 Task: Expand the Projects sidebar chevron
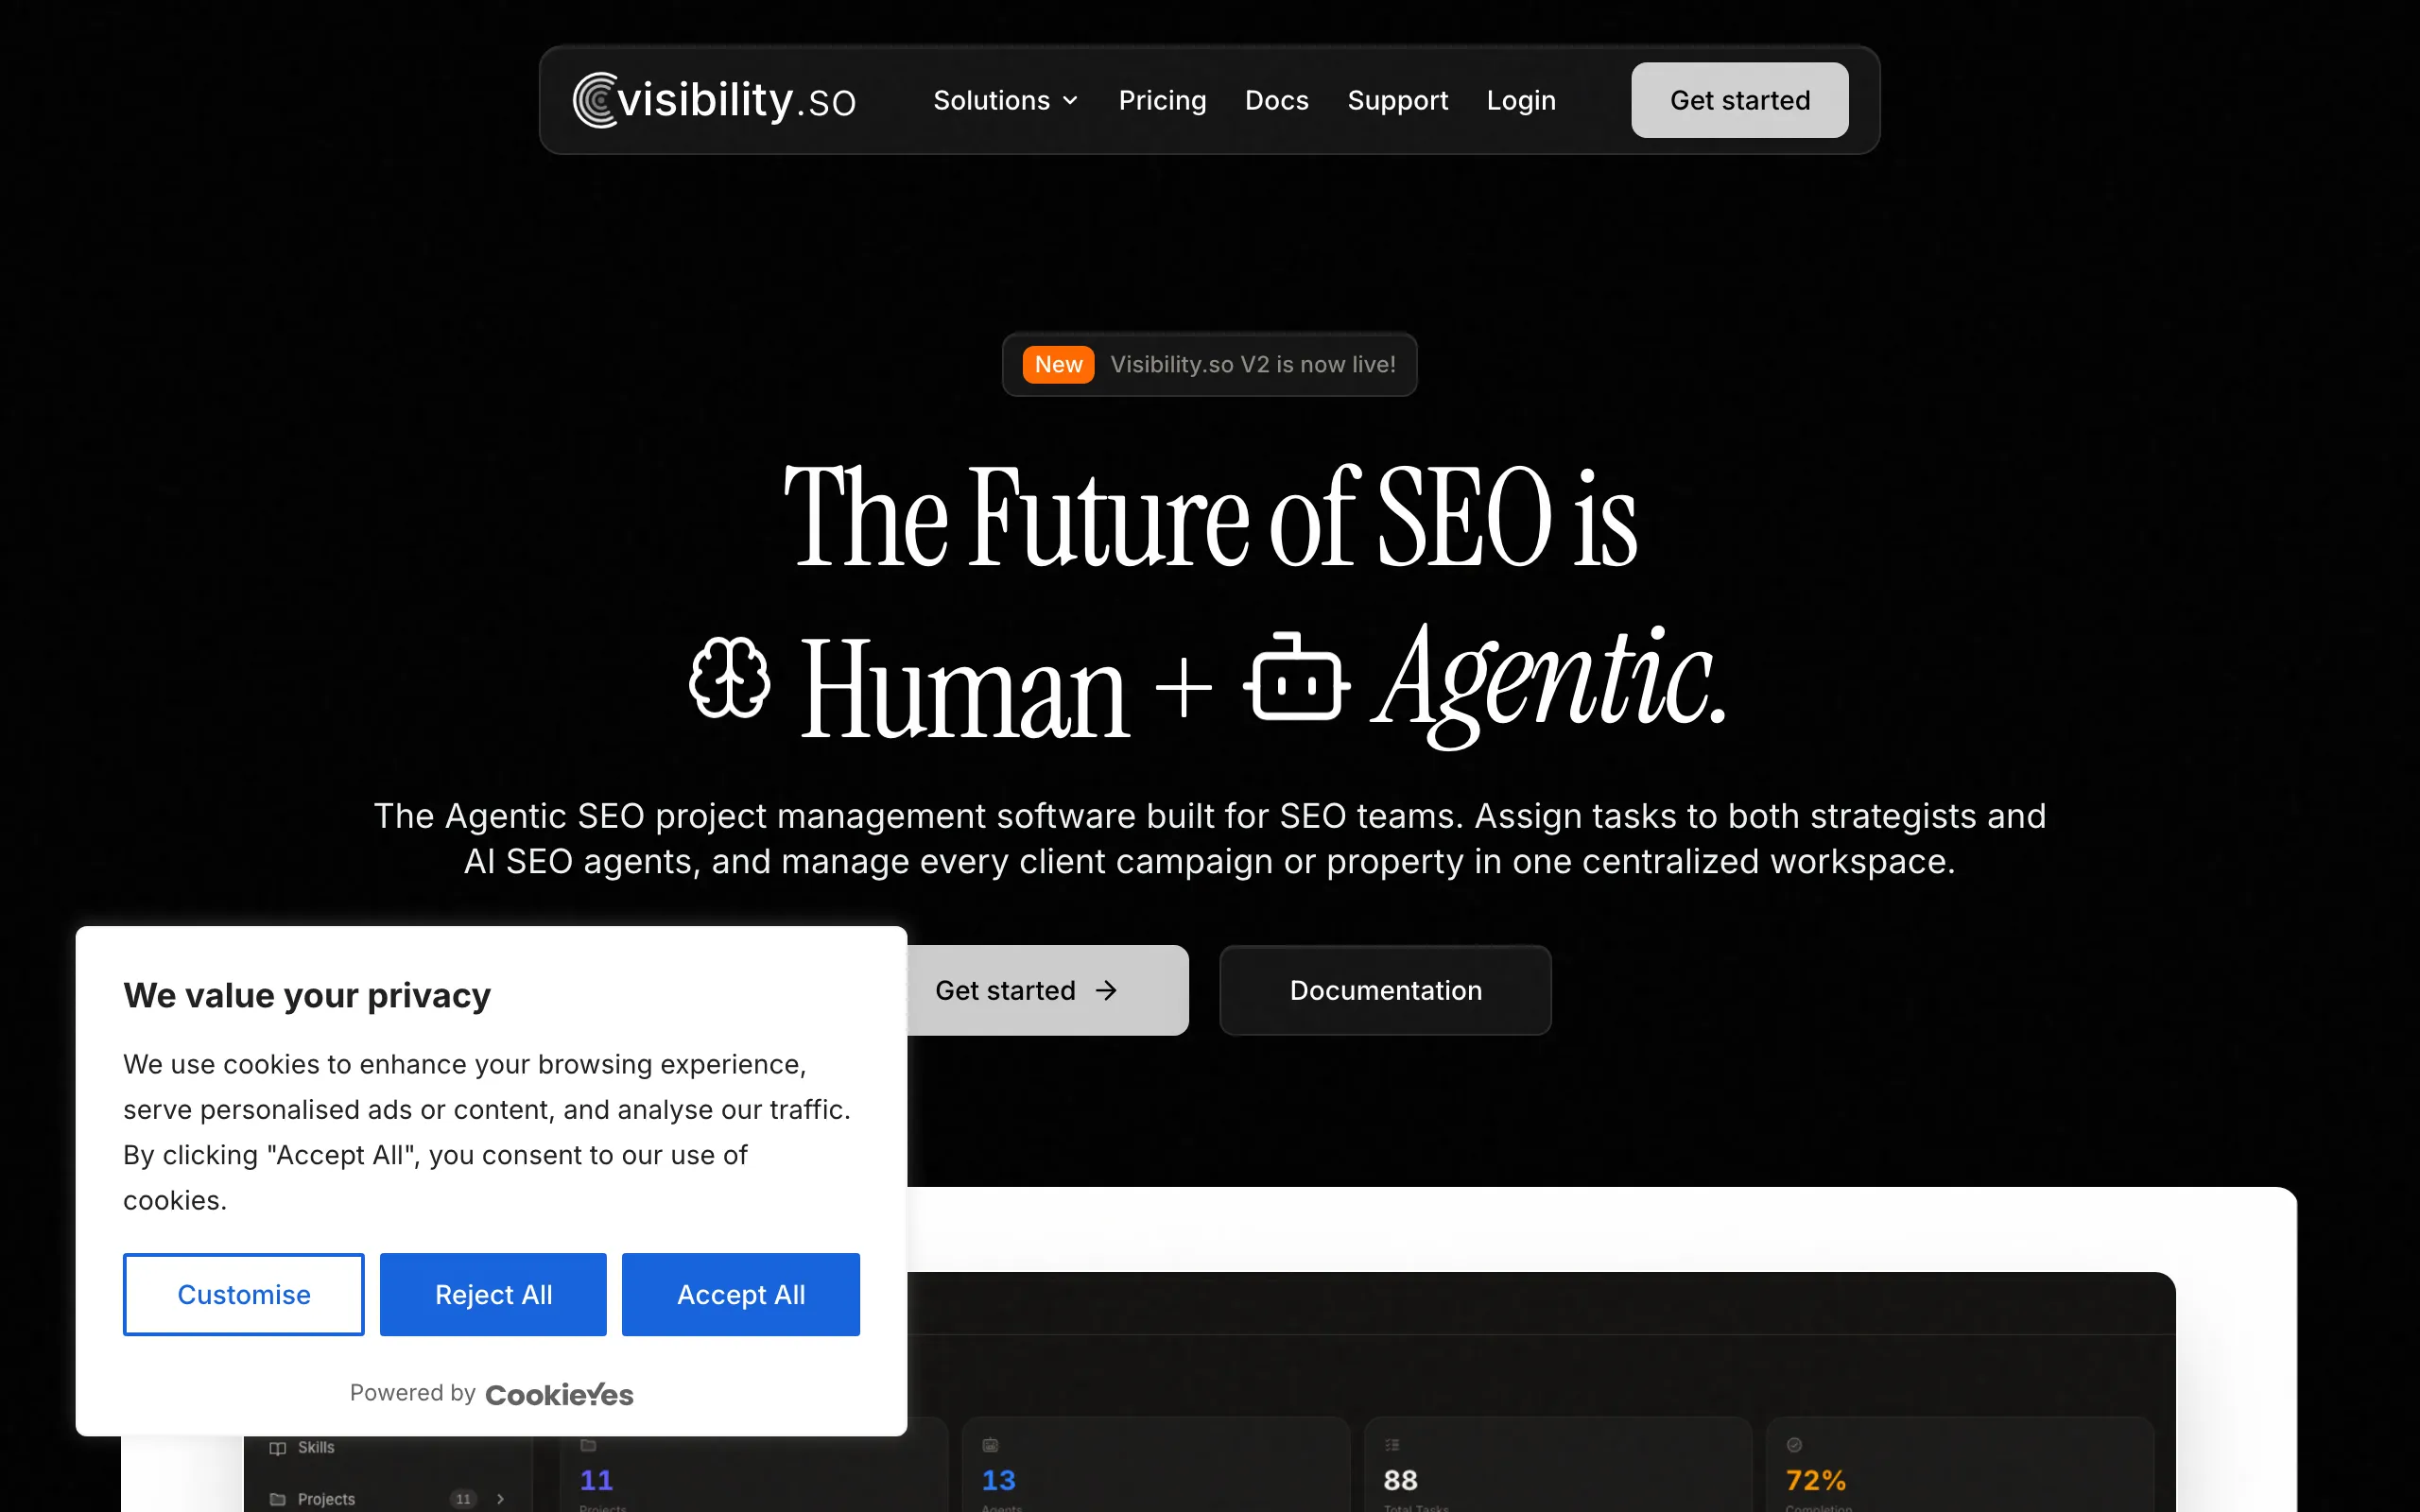pyautogui.click(x=500, y=1499)
